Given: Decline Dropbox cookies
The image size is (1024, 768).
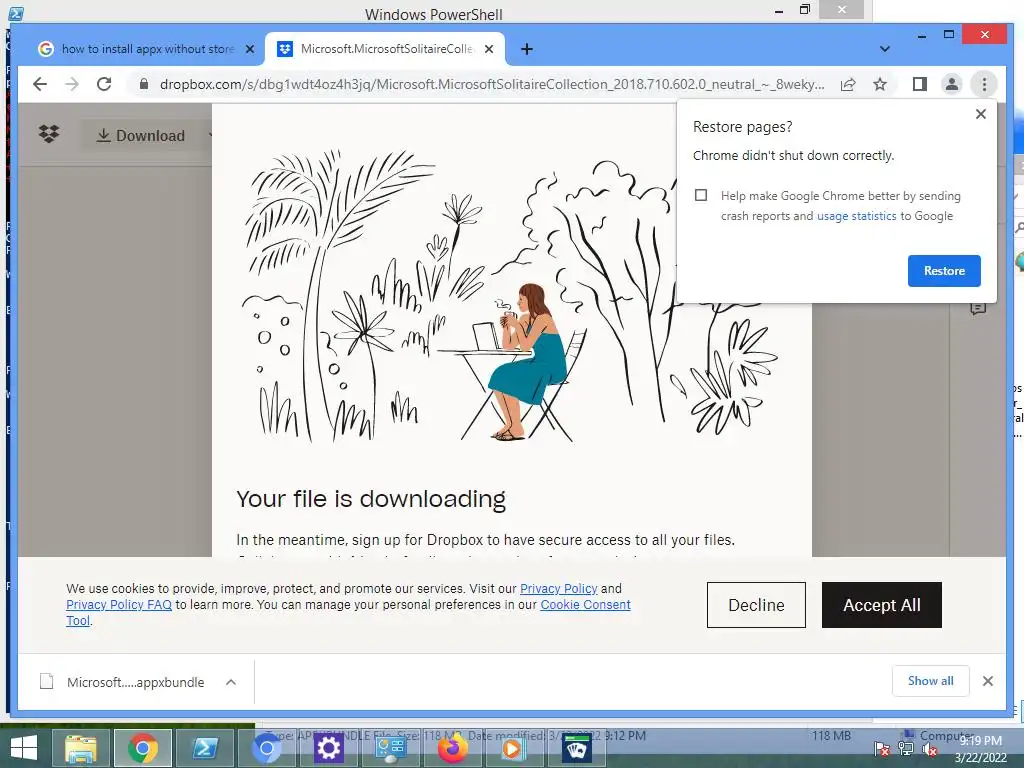Looking at the screenshot, I should tap(756, 605).
